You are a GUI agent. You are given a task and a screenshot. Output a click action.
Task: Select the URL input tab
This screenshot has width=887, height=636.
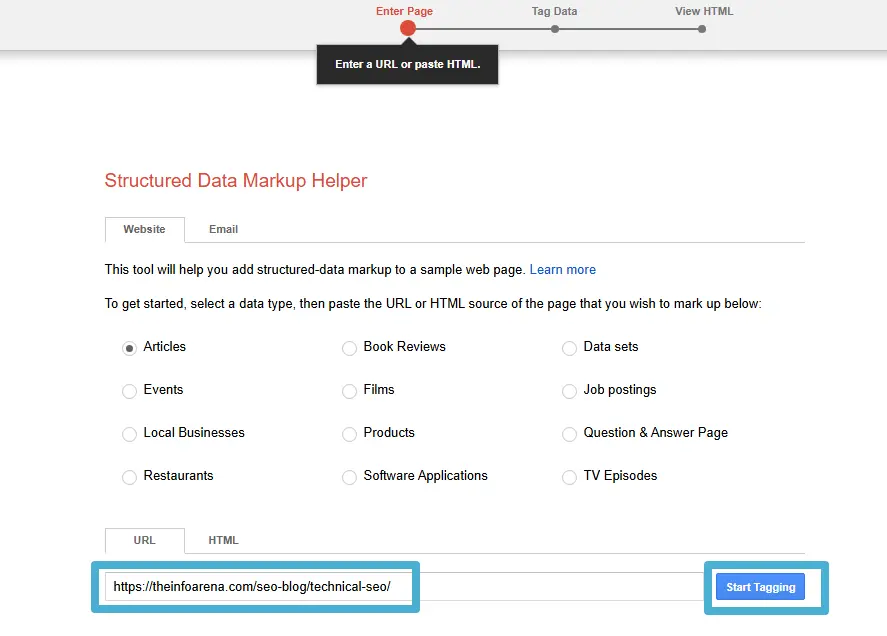(144, 540)
